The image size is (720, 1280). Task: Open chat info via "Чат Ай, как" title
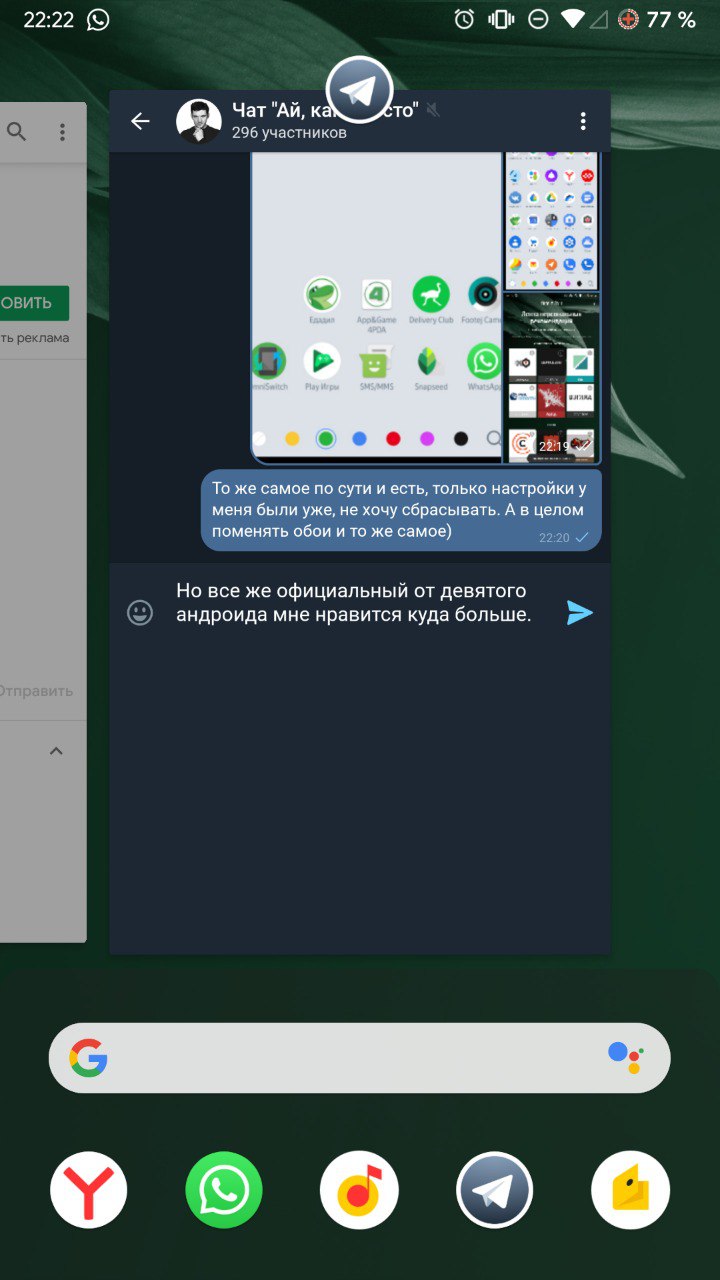click(x=325, y=109)
